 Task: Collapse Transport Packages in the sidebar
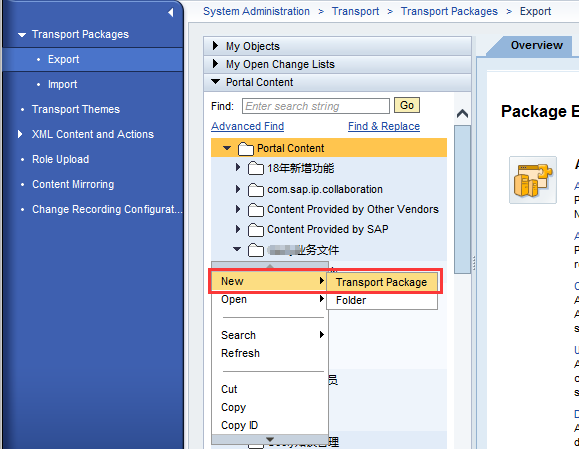coord(22,35)
